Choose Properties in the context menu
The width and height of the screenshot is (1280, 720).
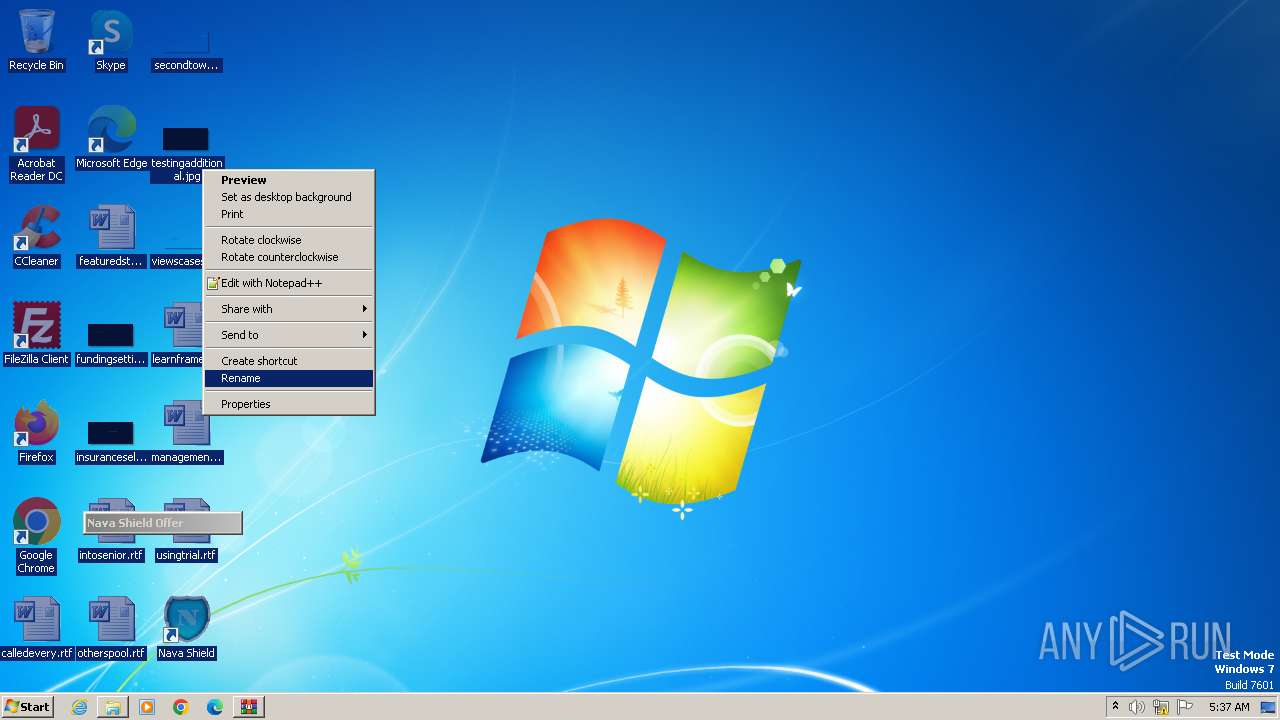click(x=289, y=404)
